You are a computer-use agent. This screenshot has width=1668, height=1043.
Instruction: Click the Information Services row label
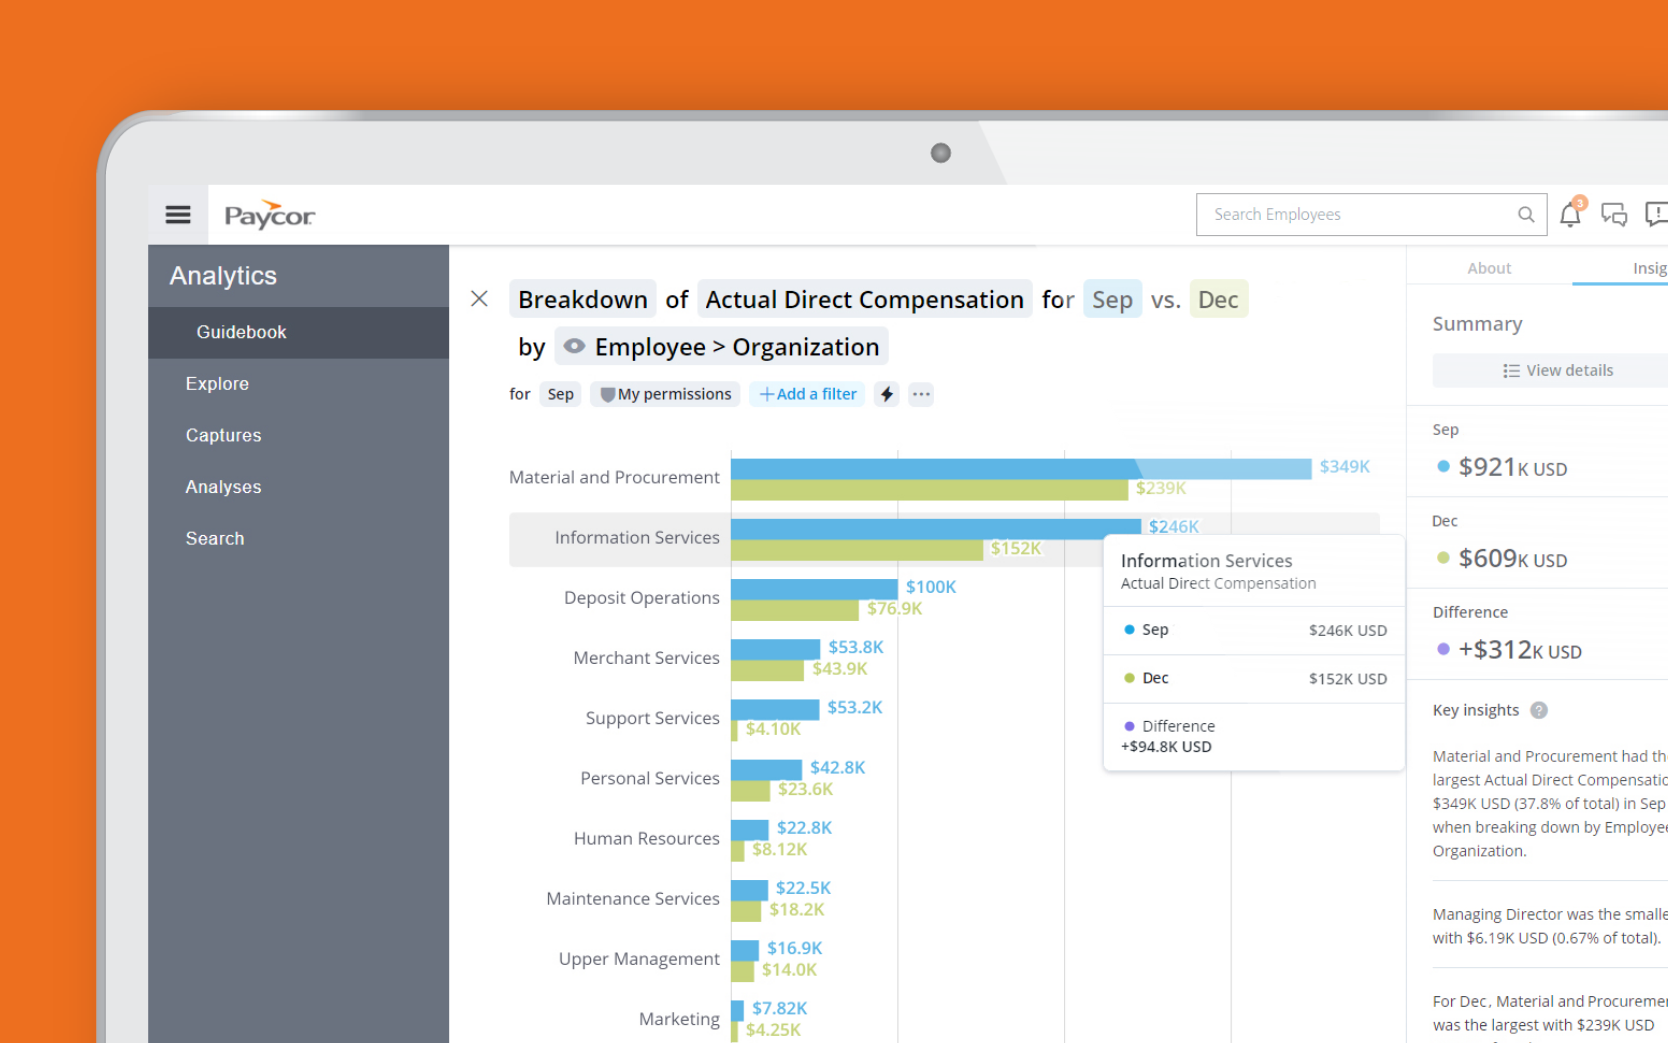pos(637,538)
